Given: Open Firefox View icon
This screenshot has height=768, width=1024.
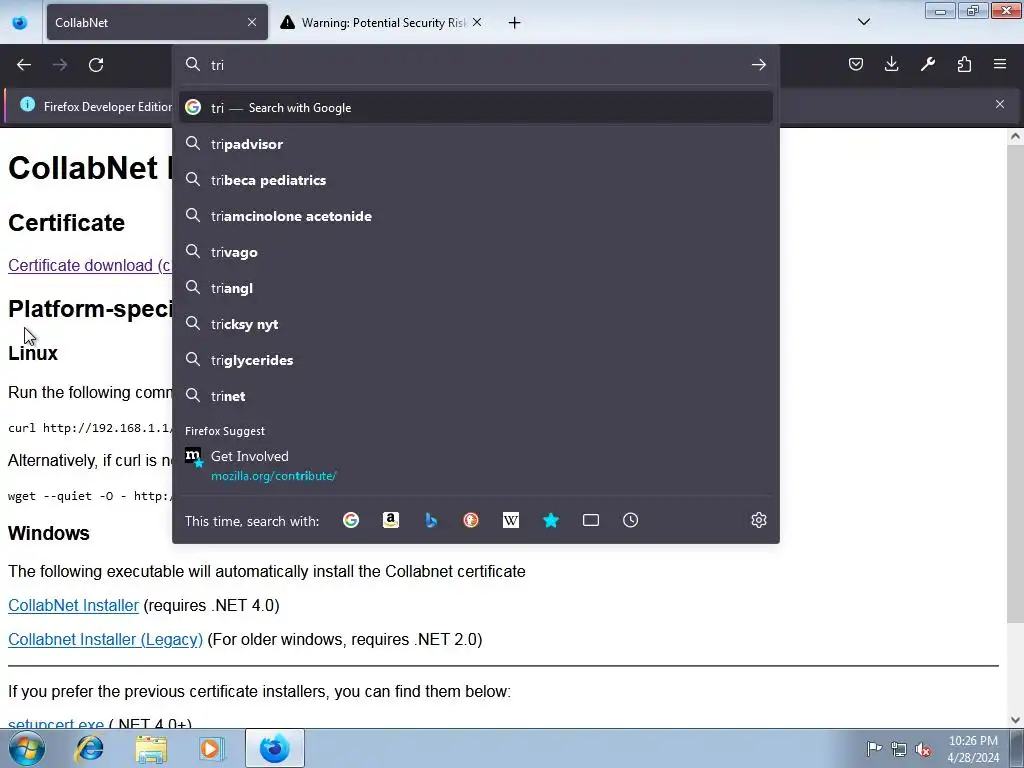Looking at the screenshot, I should tap(20, 23).
